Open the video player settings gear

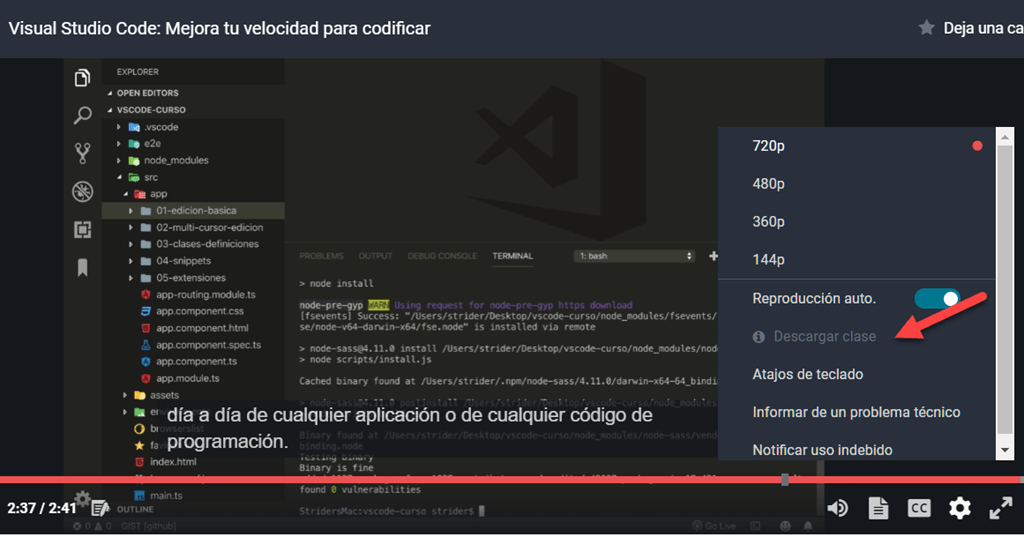(959, 508)
